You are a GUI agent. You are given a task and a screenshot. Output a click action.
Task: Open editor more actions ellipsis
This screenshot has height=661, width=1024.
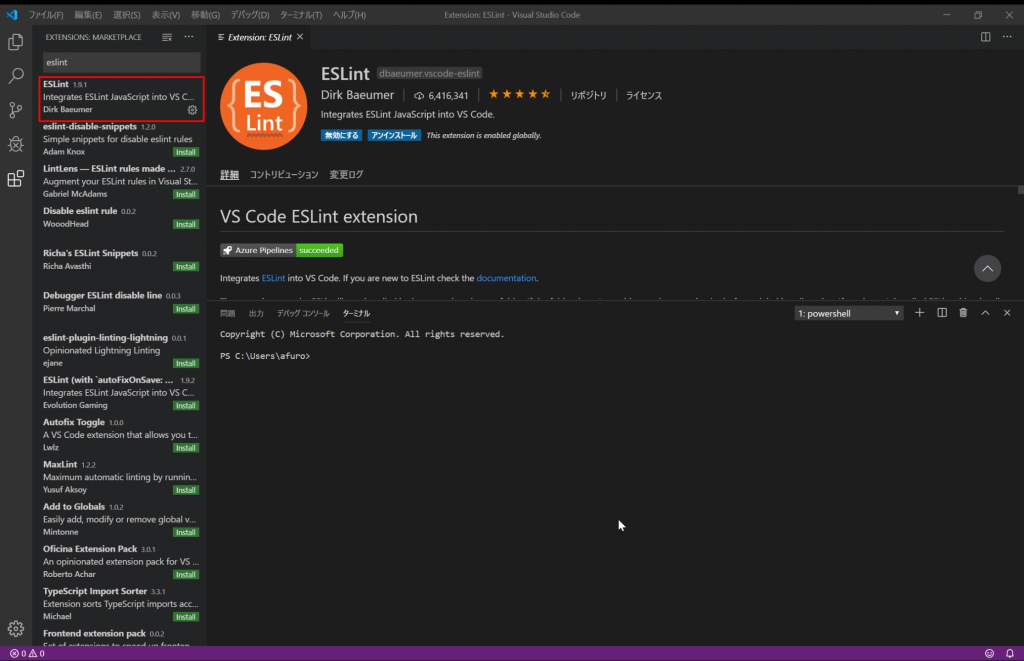click(1007, 37)
